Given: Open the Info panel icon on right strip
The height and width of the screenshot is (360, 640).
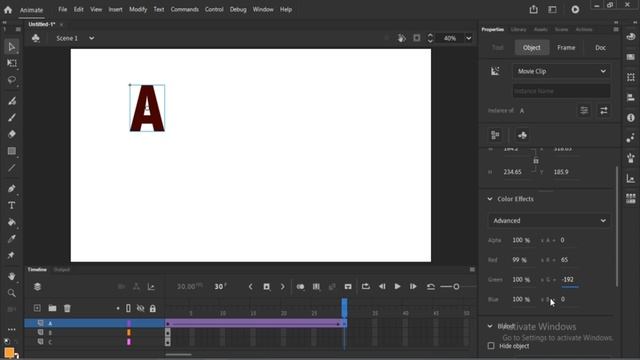Looking at the screenshot, I should [x=631, y=118].
